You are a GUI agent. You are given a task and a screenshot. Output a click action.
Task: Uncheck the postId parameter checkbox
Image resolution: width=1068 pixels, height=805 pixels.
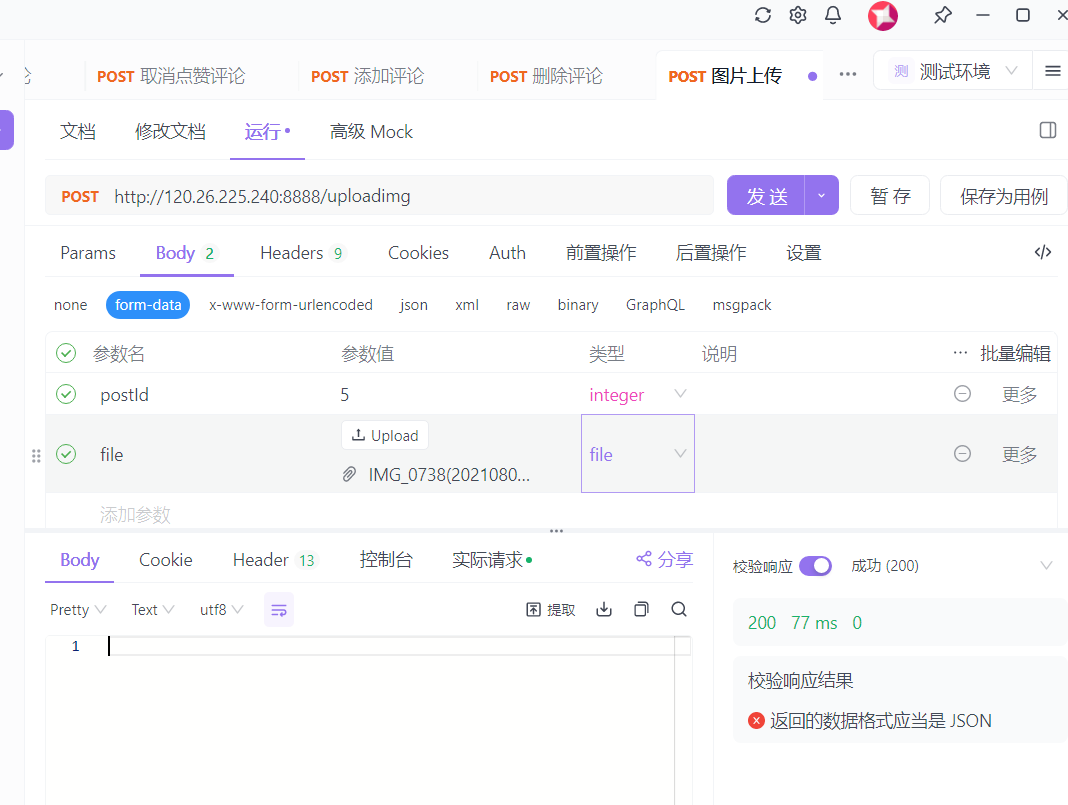66,395
